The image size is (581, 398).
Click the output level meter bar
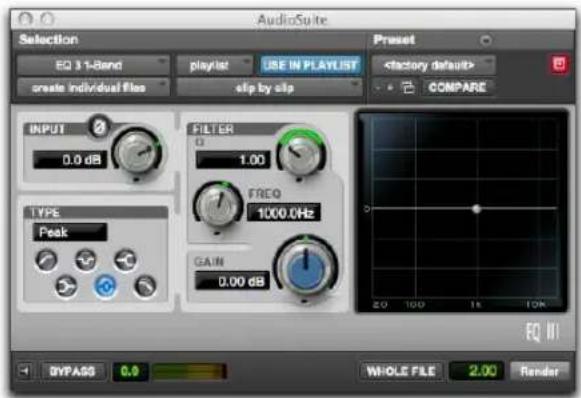pos(189,371)
